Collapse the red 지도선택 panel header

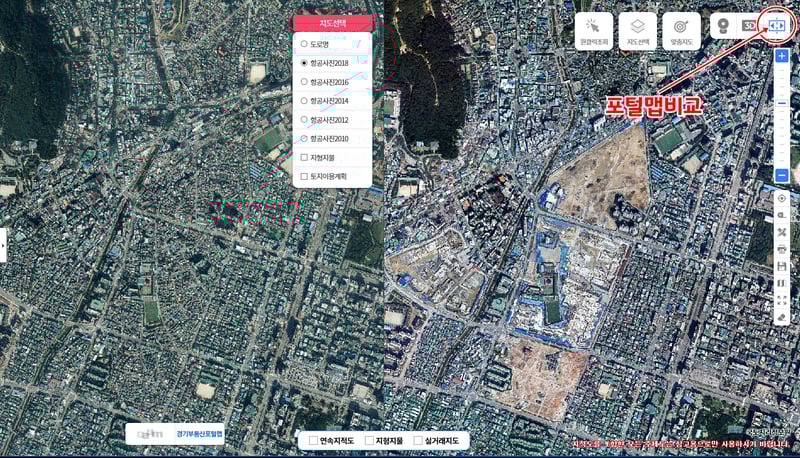click(332, 22)
